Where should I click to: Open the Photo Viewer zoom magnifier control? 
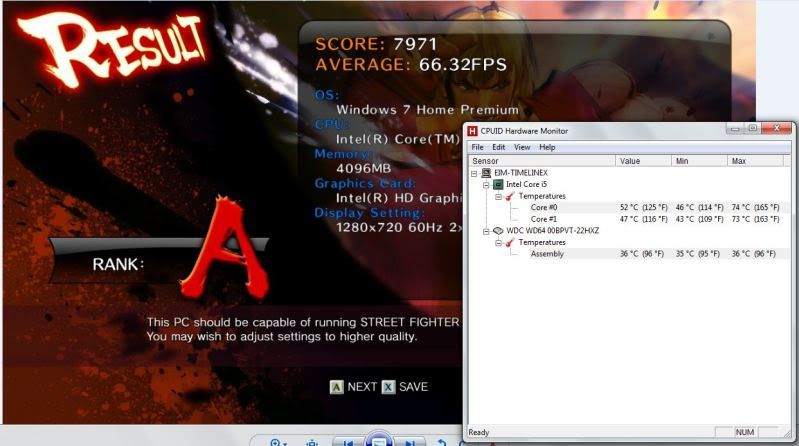(x=276, y=442)
